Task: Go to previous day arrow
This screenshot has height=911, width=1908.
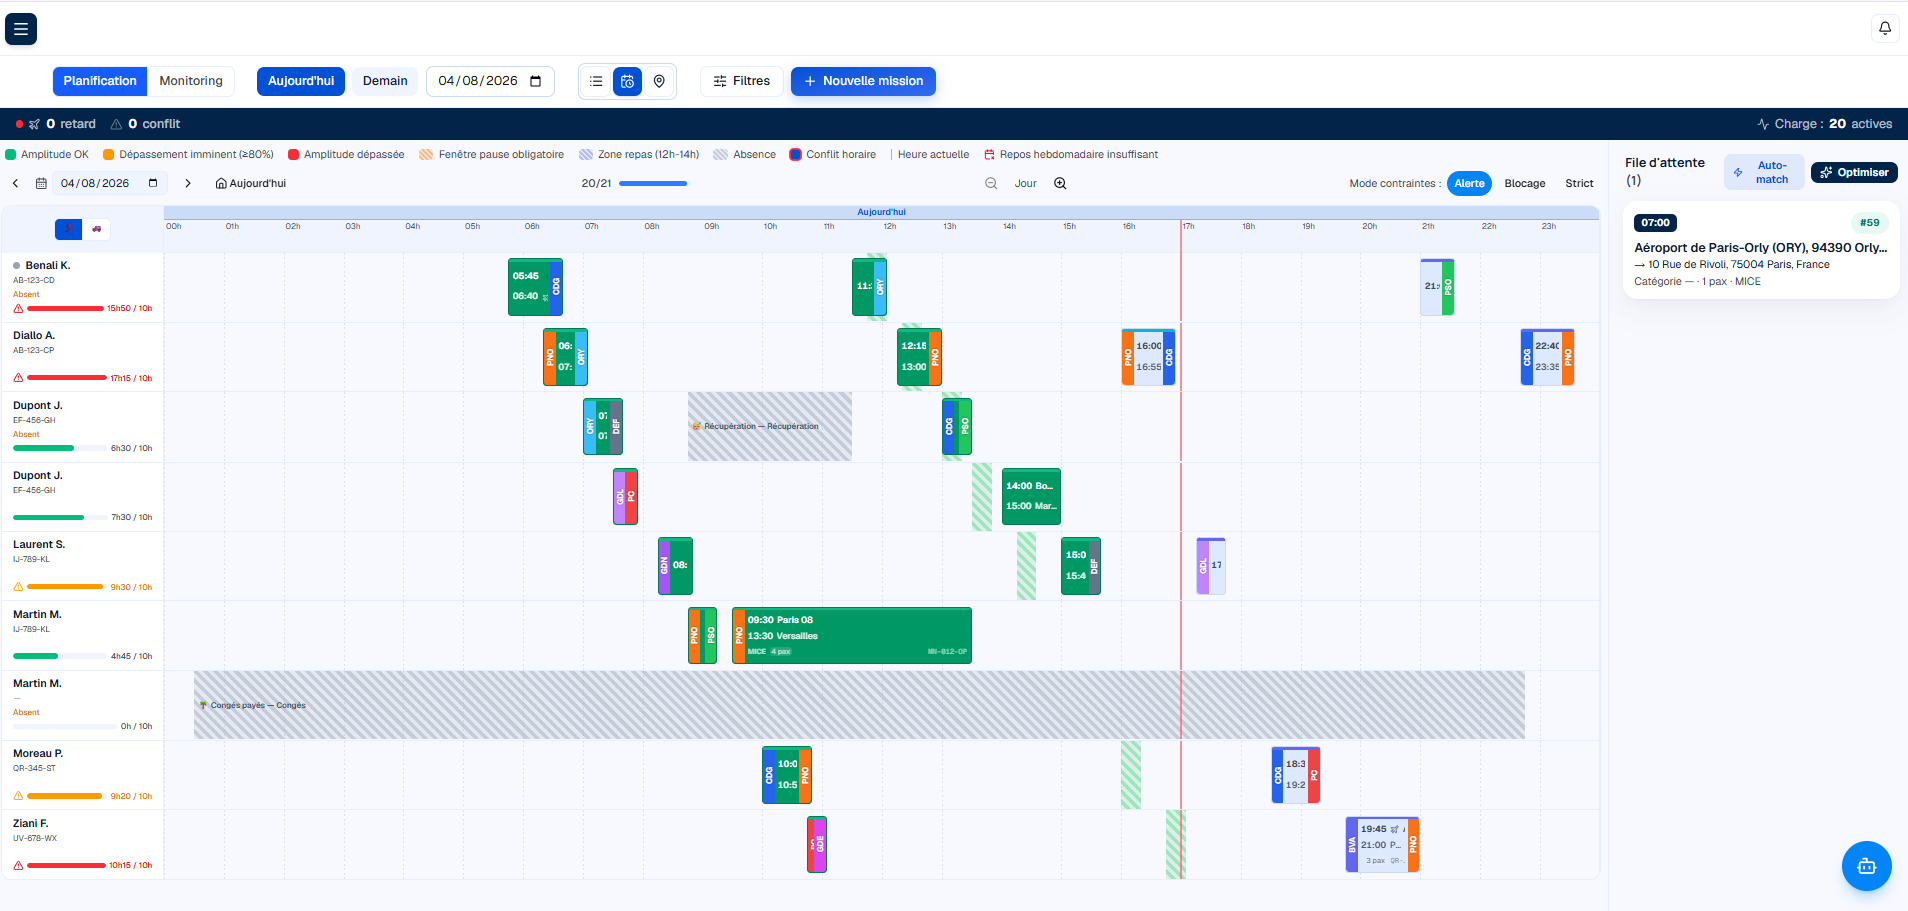Action: (16, 183)
